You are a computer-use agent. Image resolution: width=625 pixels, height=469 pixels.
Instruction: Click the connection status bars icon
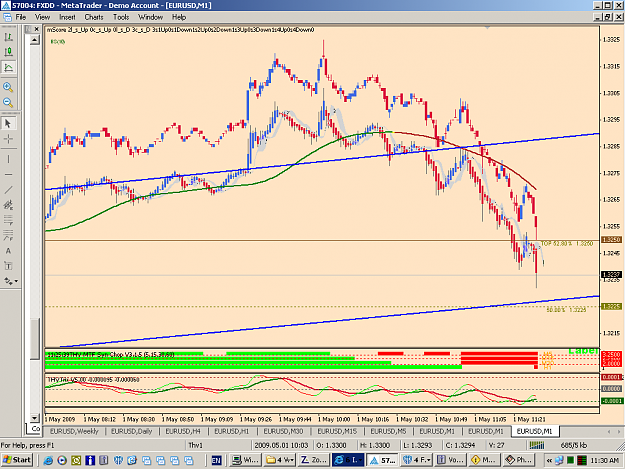point(537,445)
